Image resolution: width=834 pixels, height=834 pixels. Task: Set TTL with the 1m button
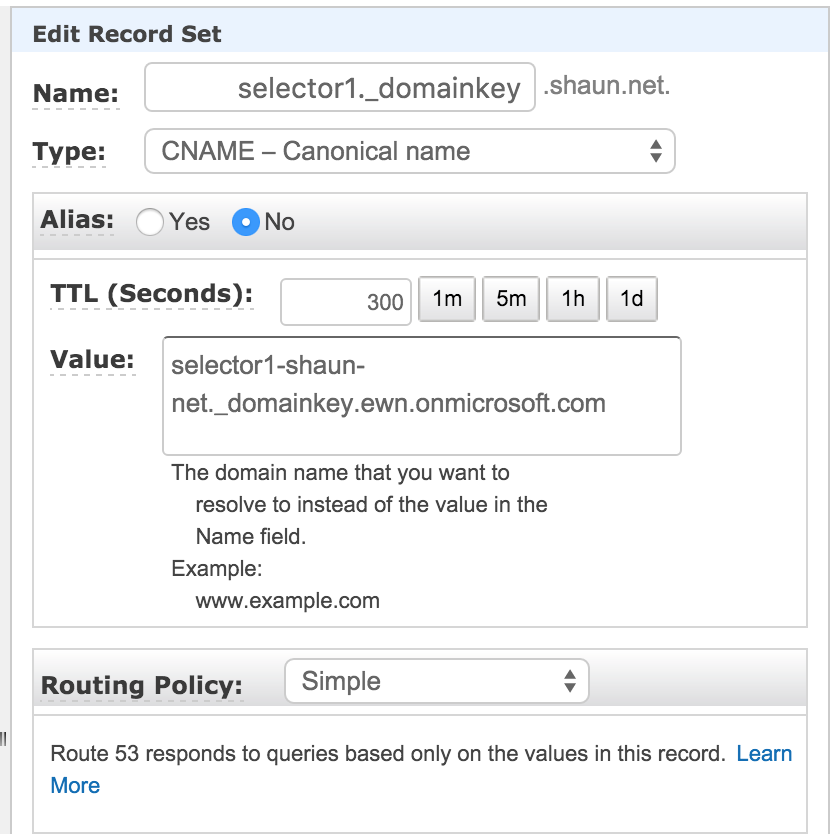[x=447, y=299]
